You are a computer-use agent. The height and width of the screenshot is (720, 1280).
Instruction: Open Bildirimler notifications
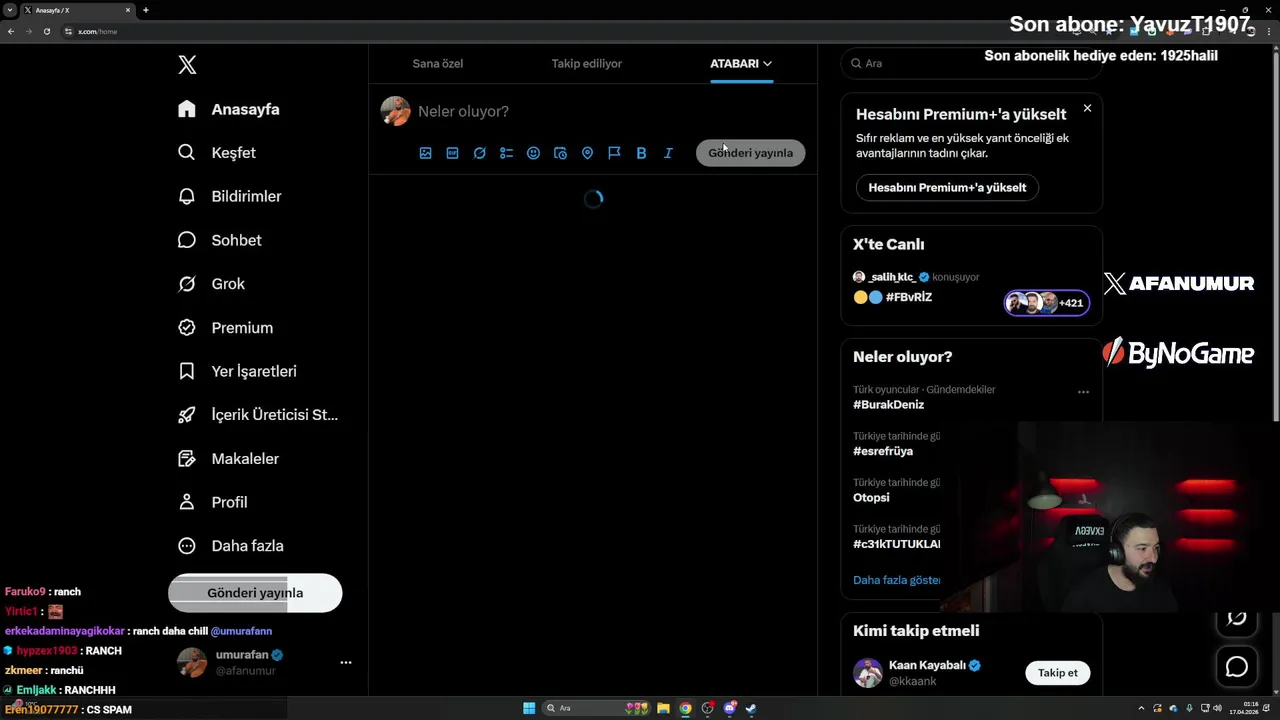point(230,196)
